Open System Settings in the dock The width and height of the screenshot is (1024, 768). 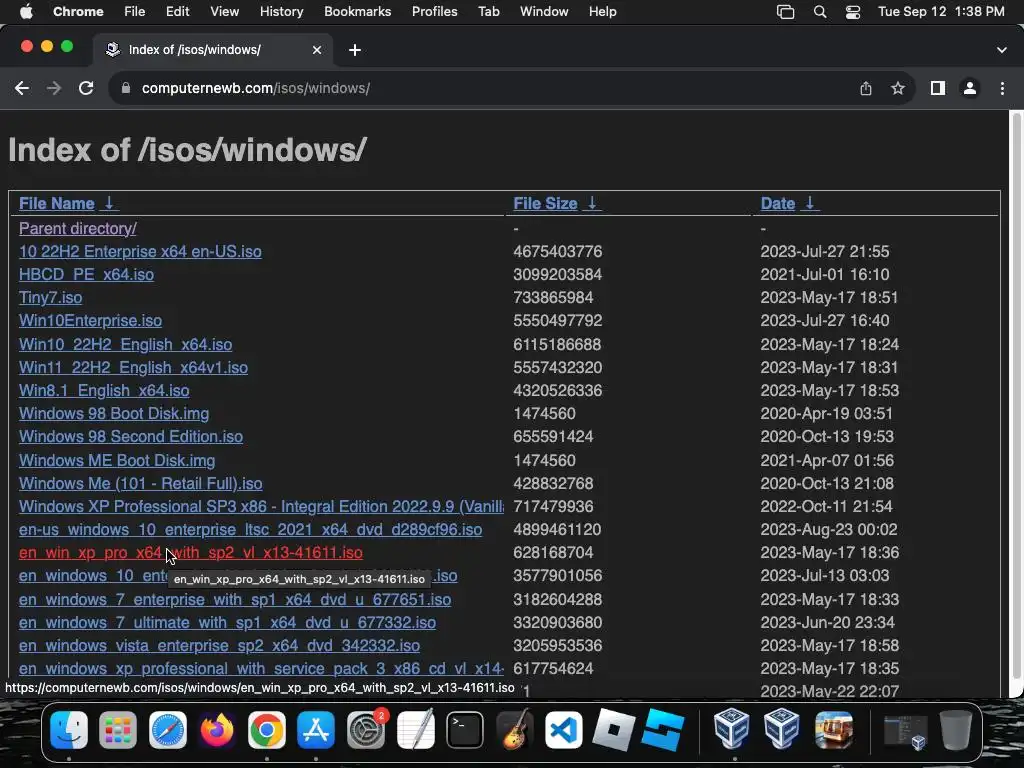366,729
